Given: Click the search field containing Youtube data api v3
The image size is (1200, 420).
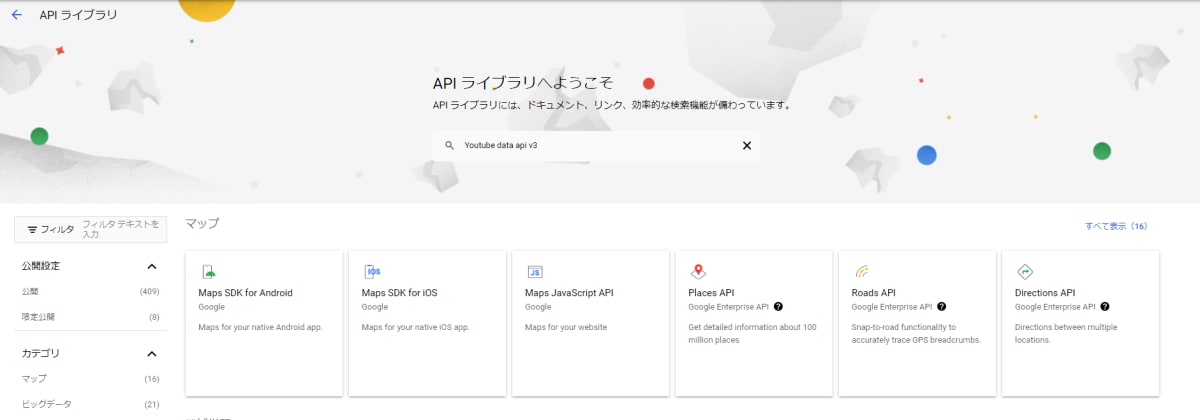Looking at the screenshot, I should click(596, 145).
